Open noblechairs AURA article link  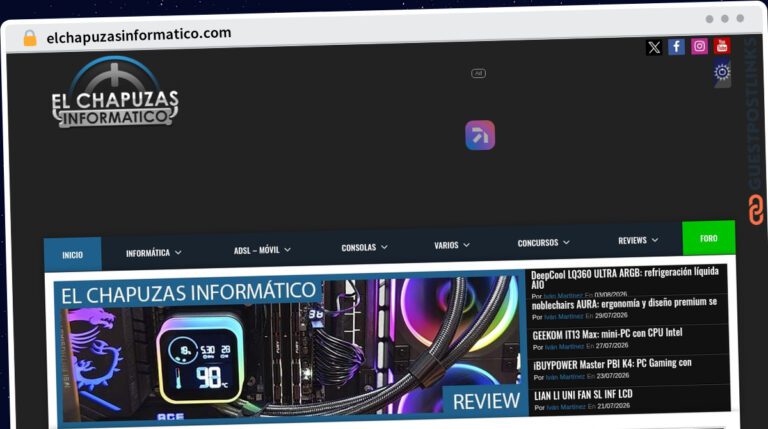(x=624, y=304)
